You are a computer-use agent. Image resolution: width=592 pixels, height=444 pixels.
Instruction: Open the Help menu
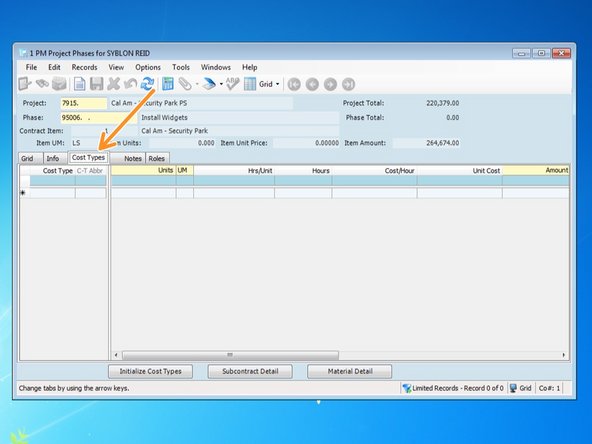tap(250, 67)
